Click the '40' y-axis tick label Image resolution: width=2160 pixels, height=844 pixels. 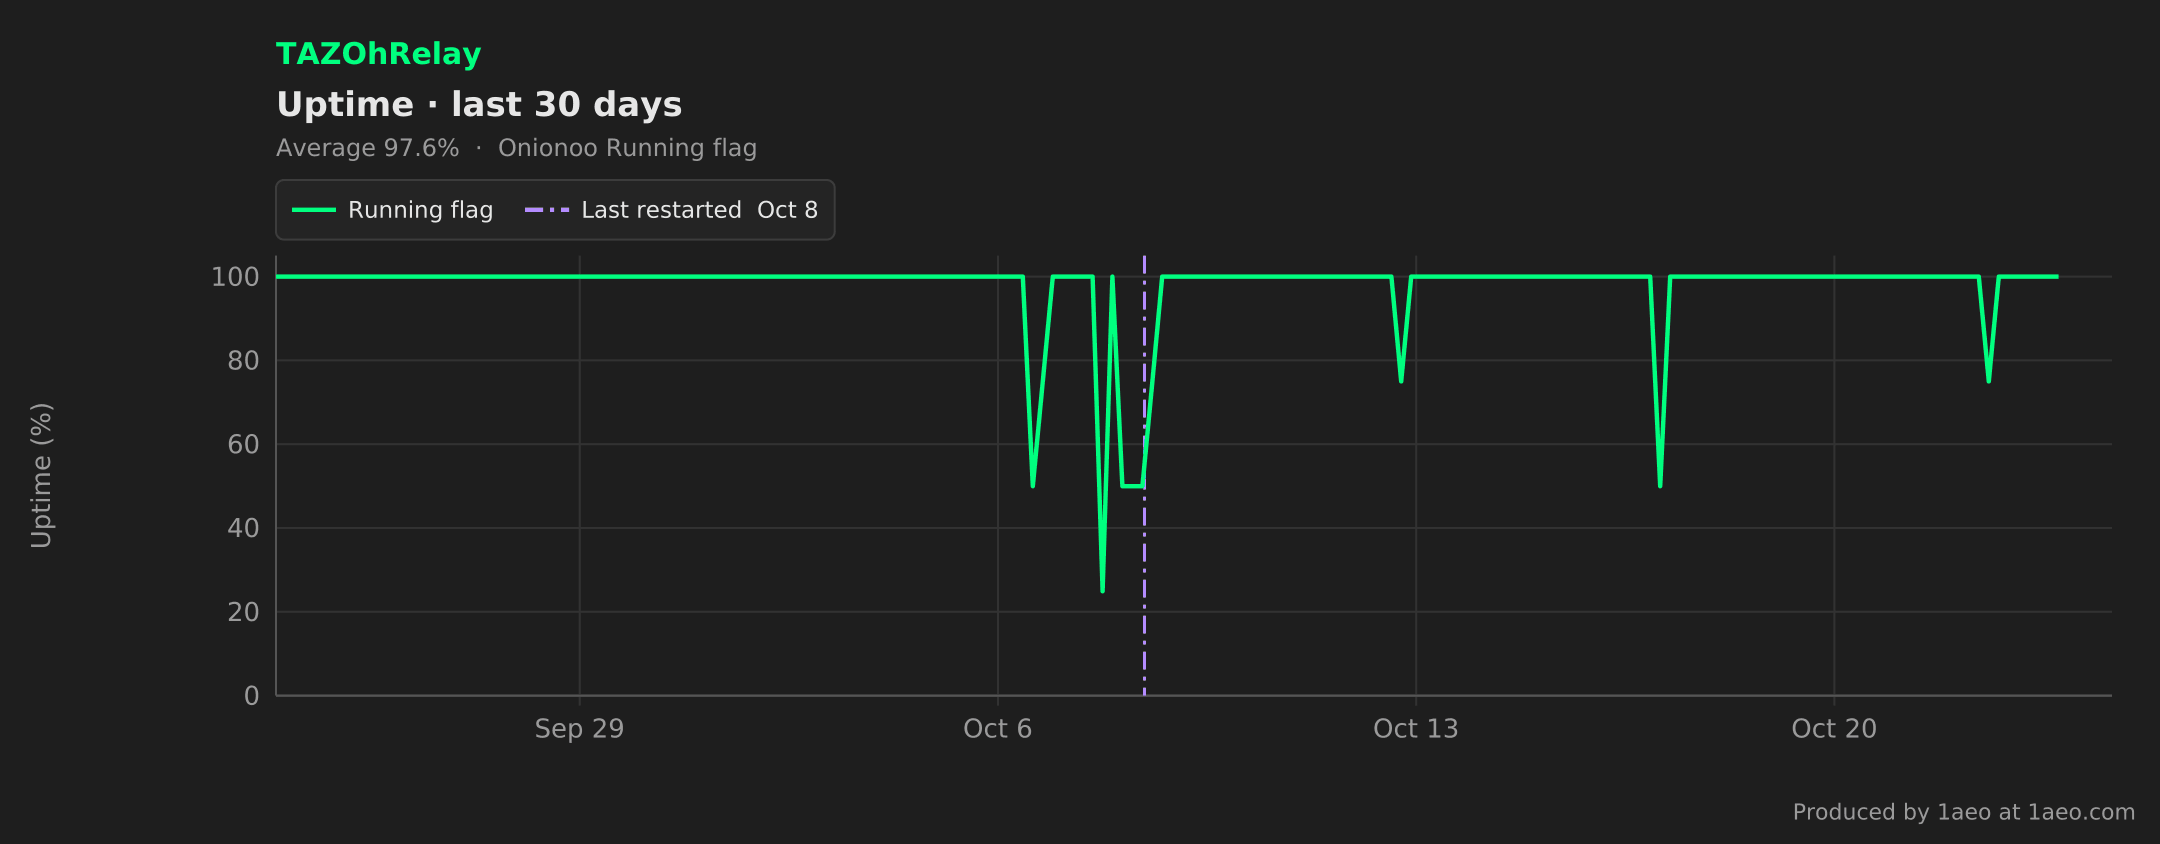click(243, 528)
